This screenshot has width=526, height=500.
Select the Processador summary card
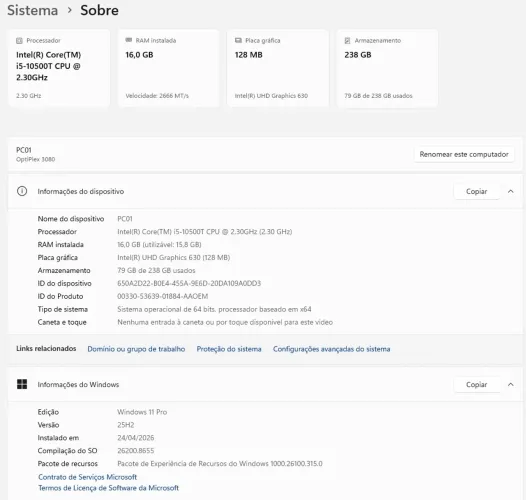click(x=59, y=68)
